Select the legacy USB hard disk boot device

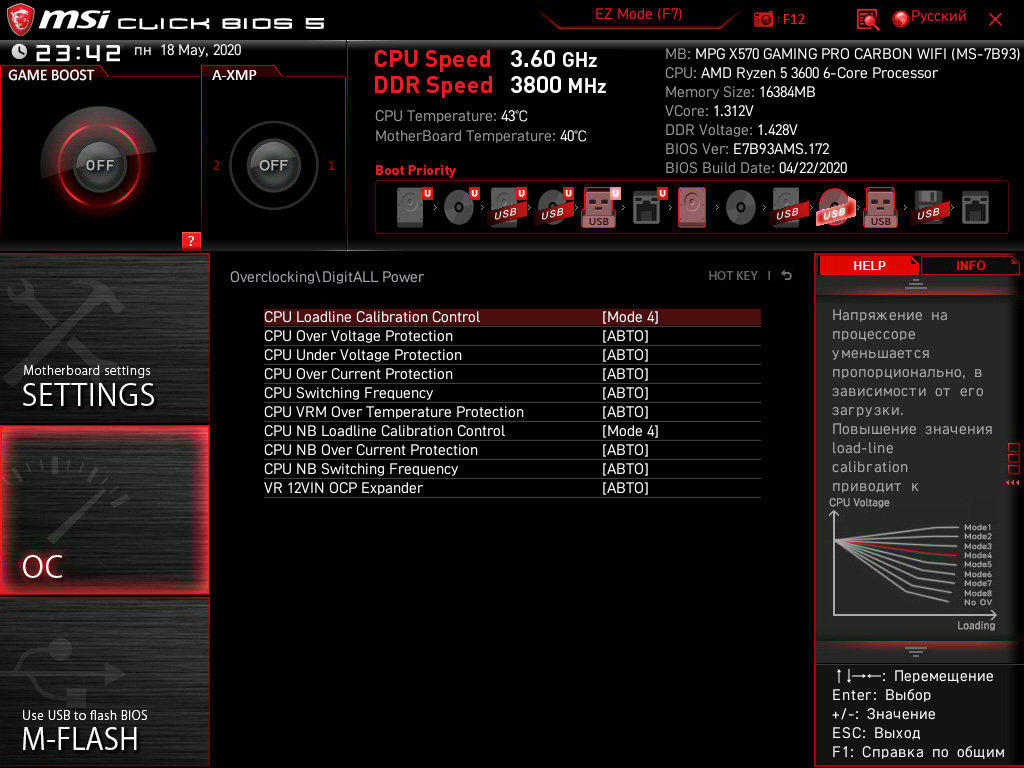point(787,208)
